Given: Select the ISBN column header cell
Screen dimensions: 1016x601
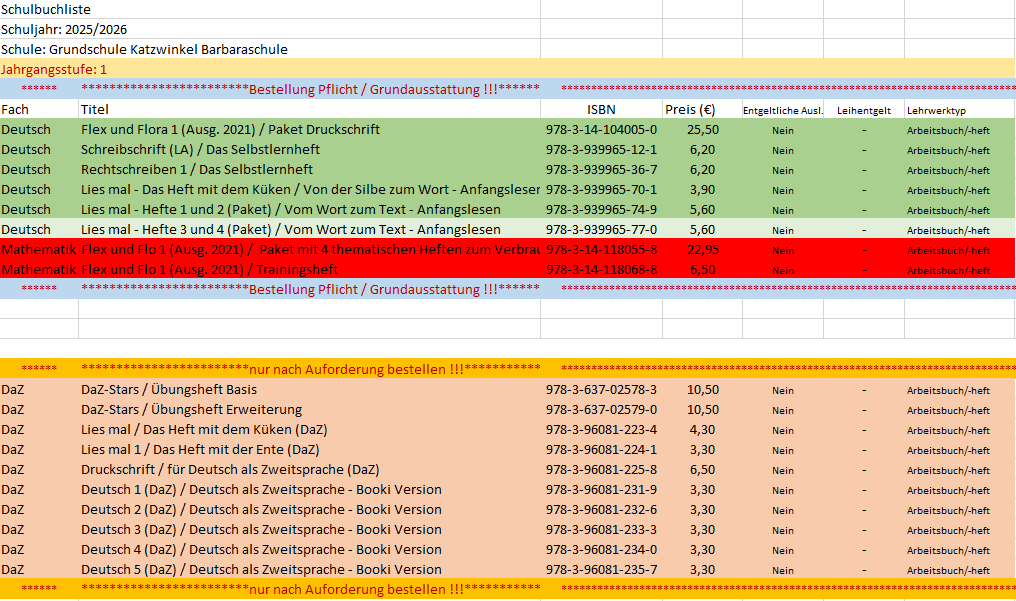Looking at the screenshot, I should pyautogui.click(x=601, y=109).
